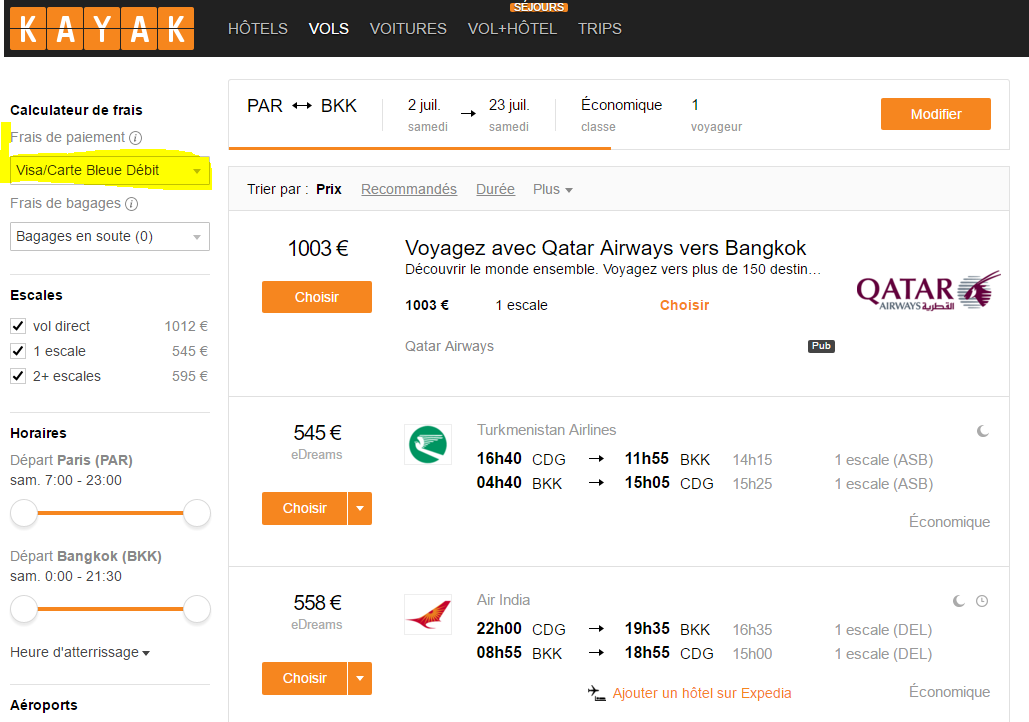Uncheck the 1 escale checkbox
The image size is (1029, 722).
tap(18, 350)
